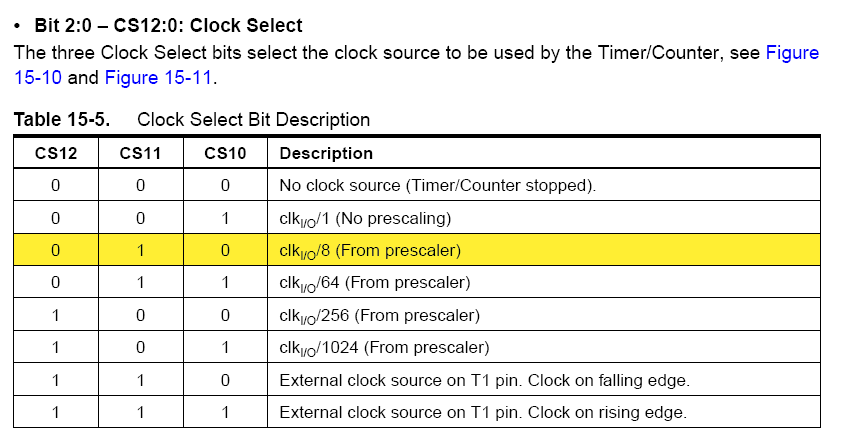Click CS11 value in highlighted yellow row
The width and height of the screenshot is (842, 448).
[141, 250]
